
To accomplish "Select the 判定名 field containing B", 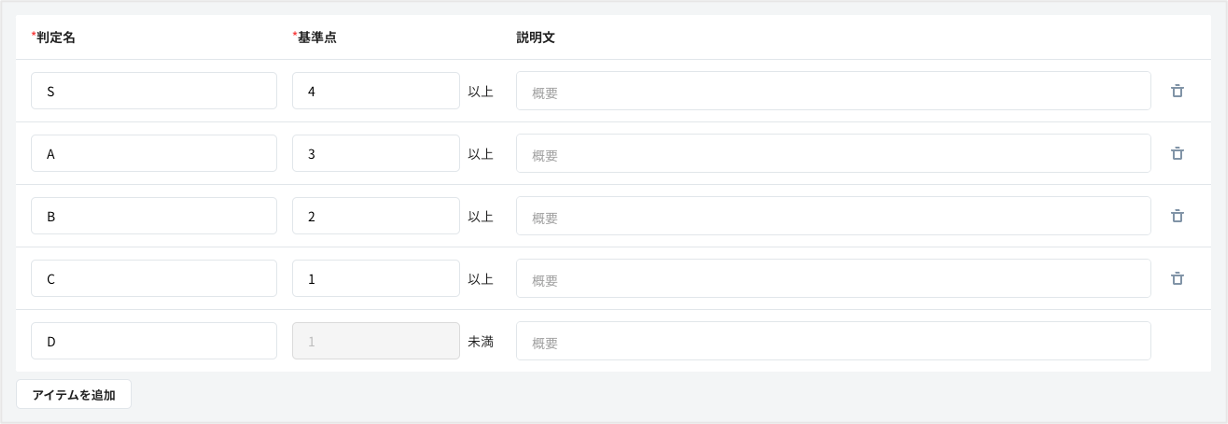I will pyautogui.click(x=154, y=216).
